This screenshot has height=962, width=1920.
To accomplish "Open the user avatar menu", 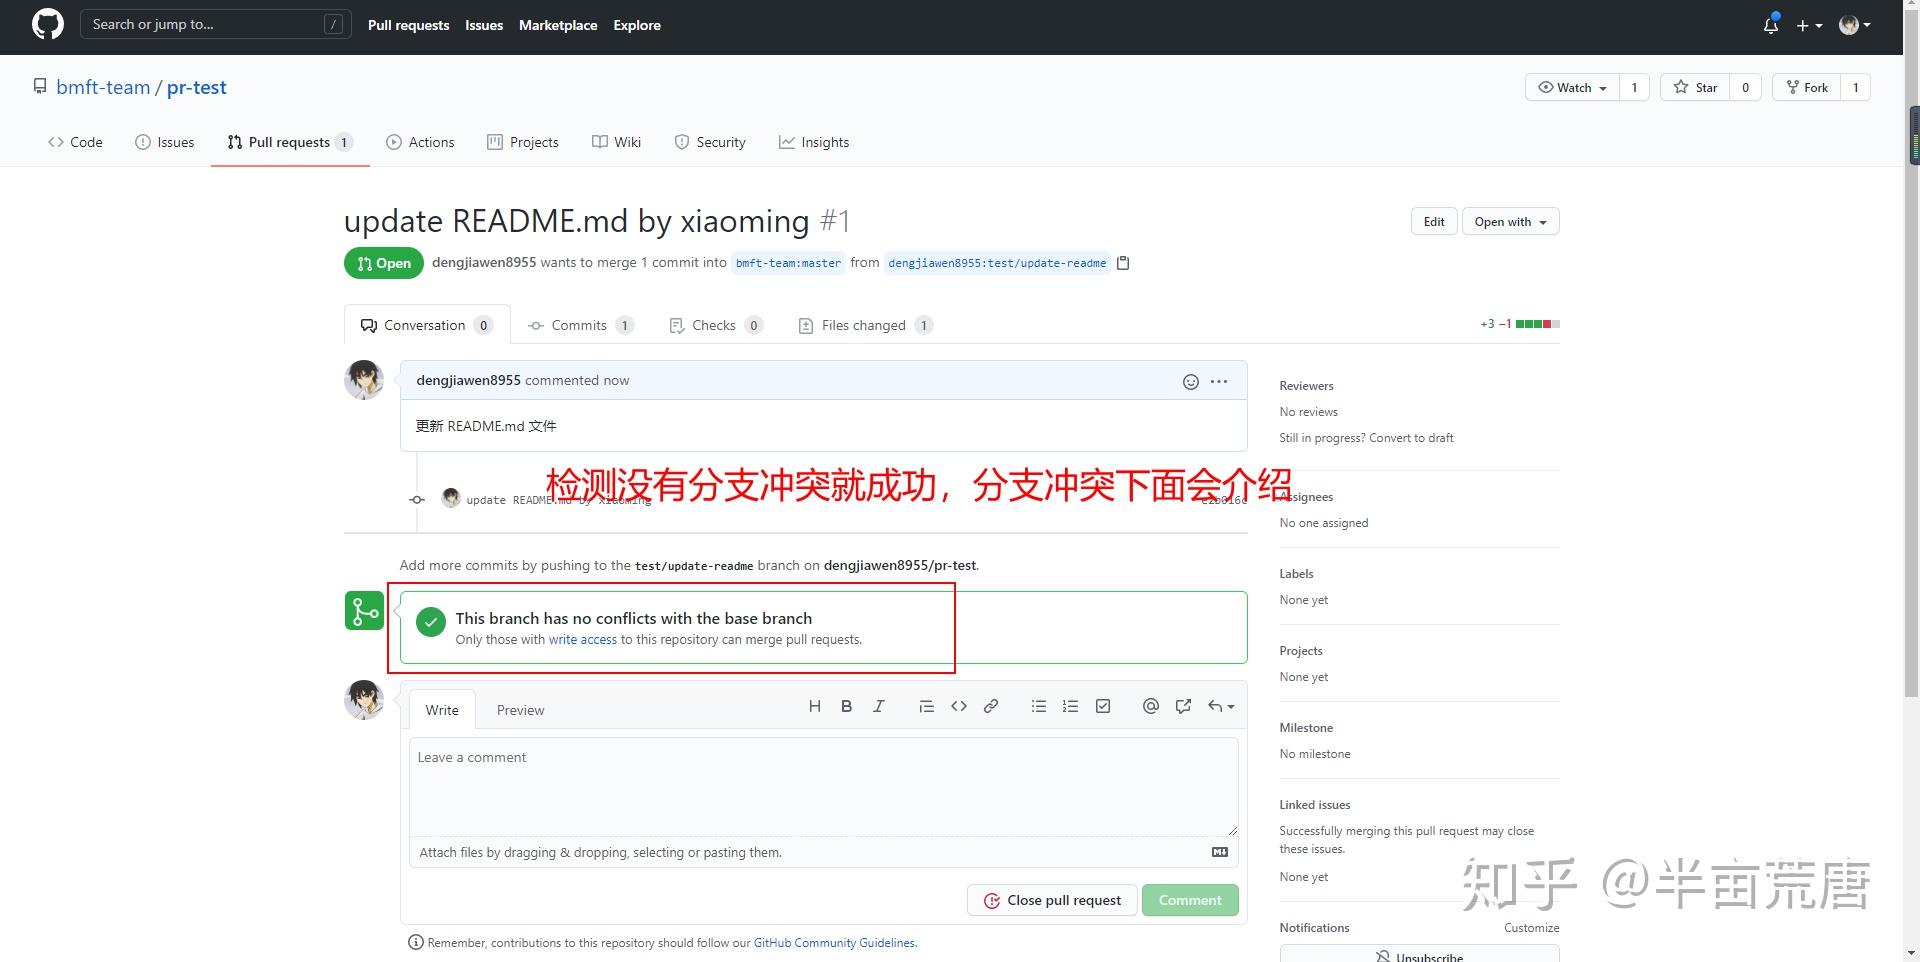I will tap(1855, 25).
